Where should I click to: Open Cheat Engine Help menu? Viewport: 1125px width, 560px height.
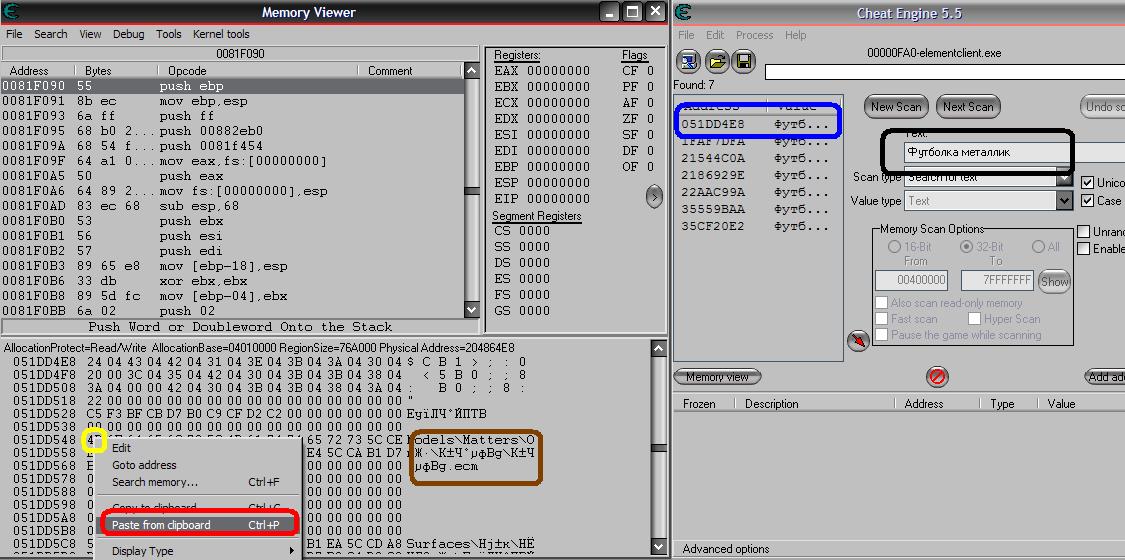795,35
